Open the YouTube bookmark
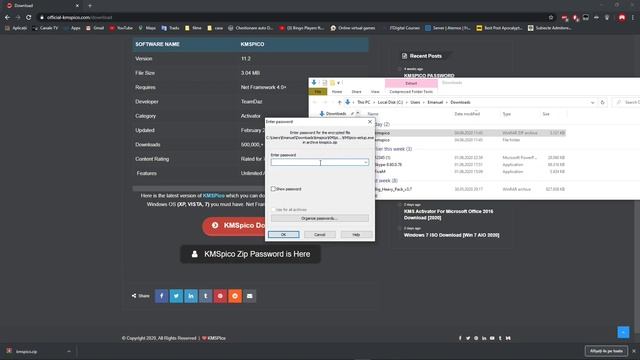 (x=121, y=28)
